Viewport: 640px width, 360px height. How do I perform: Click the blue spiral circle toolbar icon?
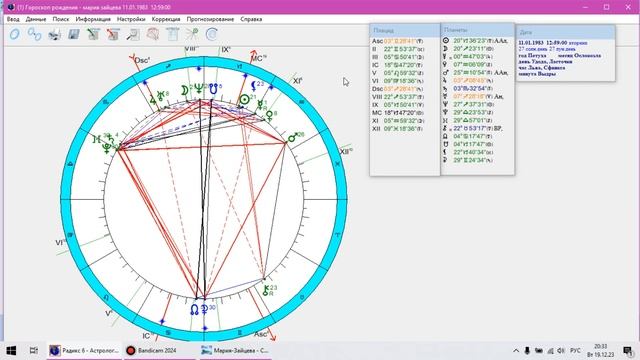click(x=211, y=34)
